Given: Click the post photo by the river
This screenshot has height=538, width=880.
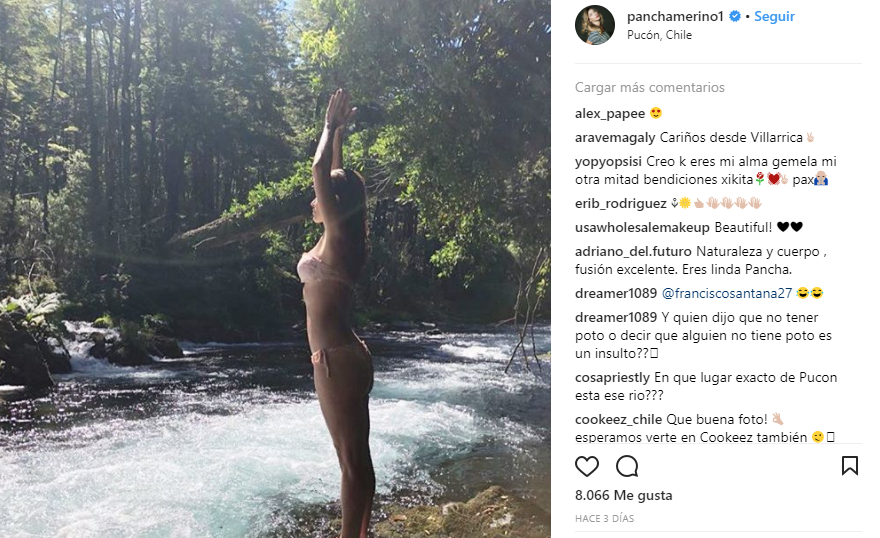Looking at the screenshot, I should tap(275, 269).
